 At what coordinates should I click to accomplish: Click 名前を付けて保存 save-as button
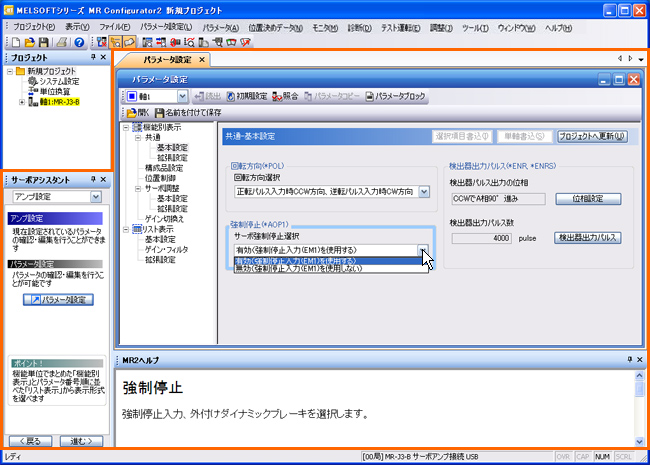click(x=190, y=112)
